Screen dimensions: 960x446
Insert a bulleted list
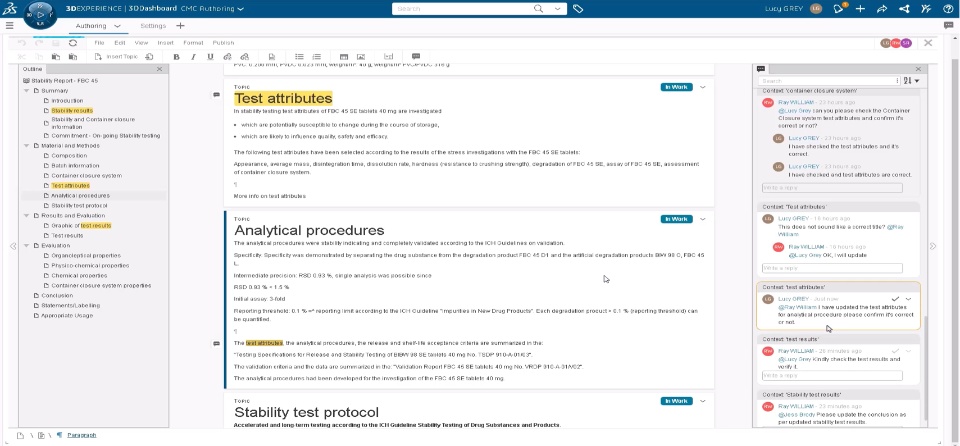(299, 56)
